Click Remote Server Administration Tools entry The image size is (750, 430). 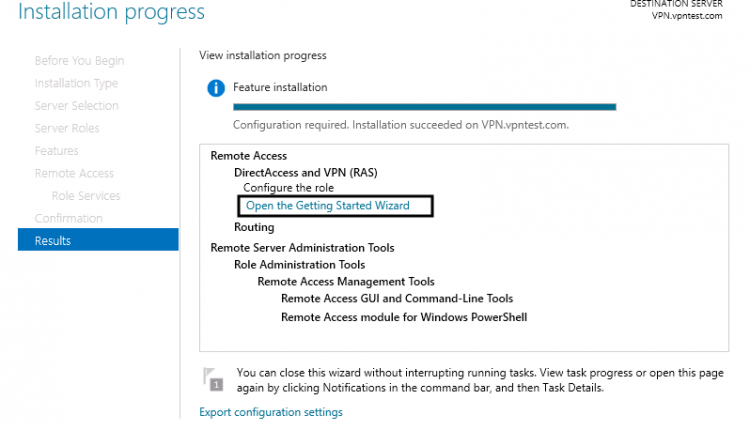(x=302, y=248)
